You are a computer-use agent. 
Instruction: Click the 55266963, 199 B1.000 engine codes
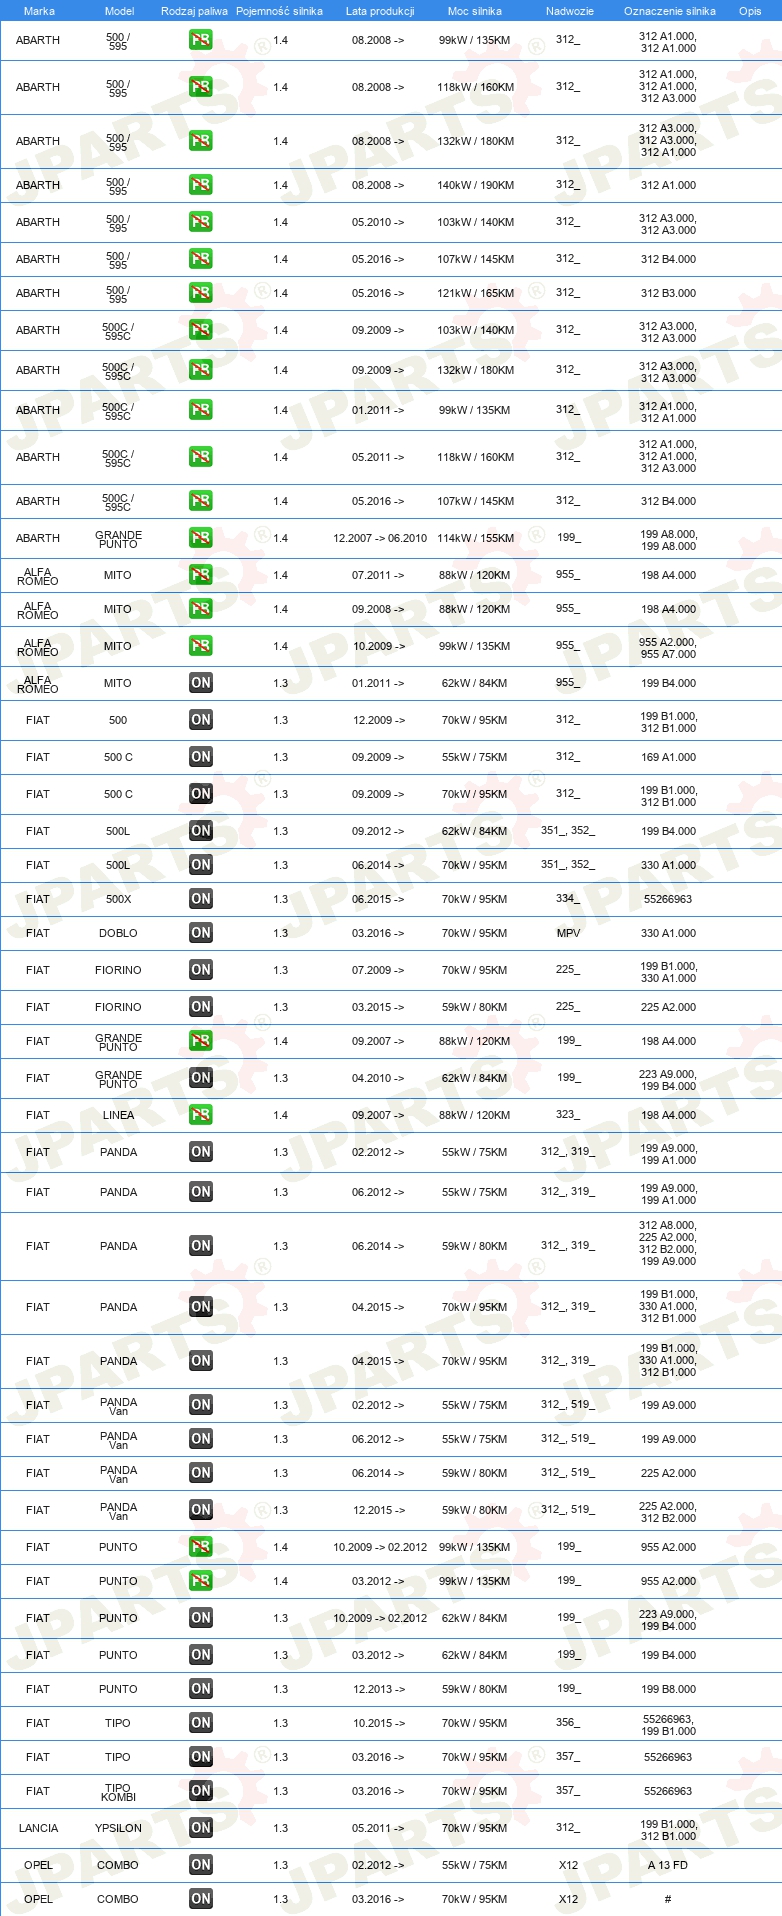[668, 1725]
